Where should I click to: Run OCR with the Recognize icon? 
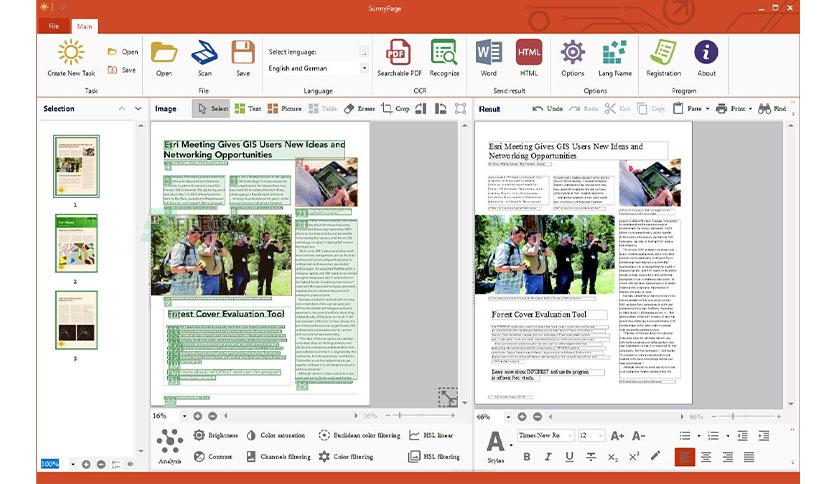[x=444, y=53]
